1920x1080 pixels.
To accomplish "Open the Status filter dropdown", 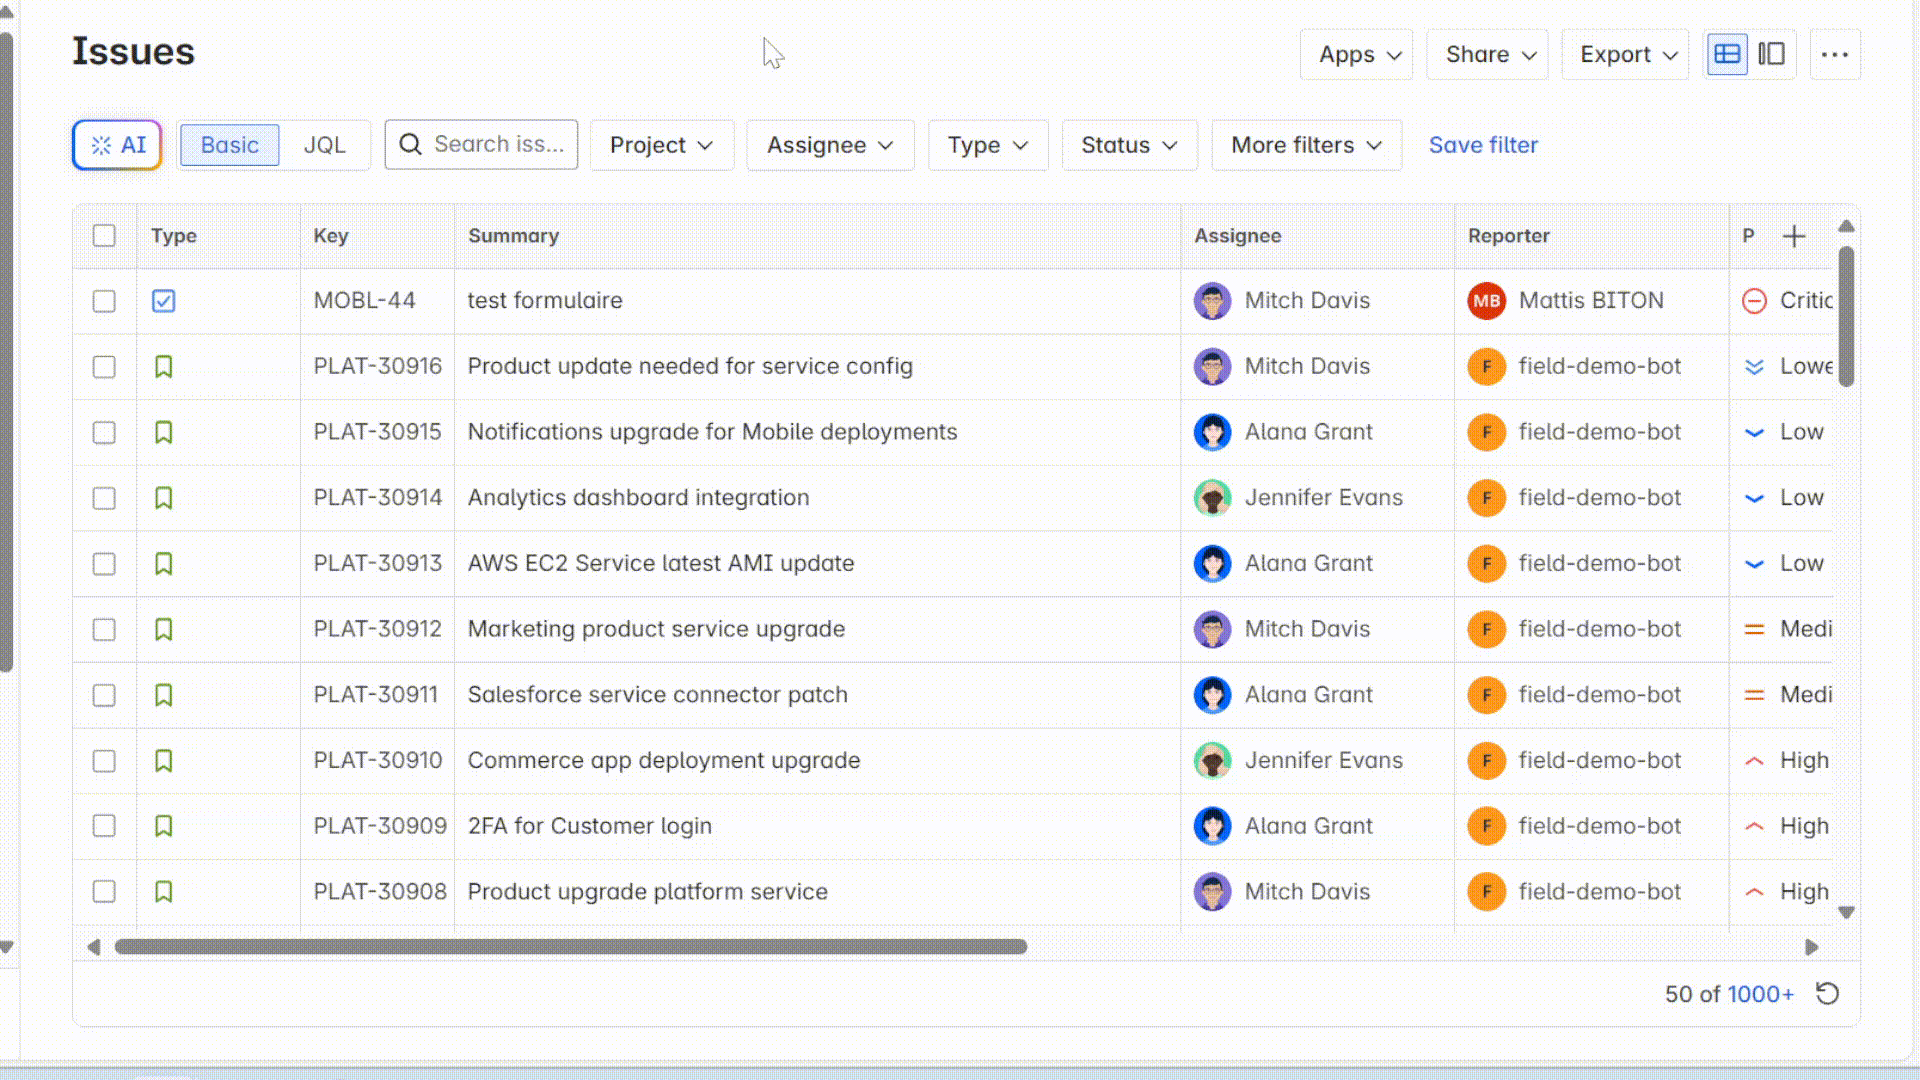I will pos(1129,145).
